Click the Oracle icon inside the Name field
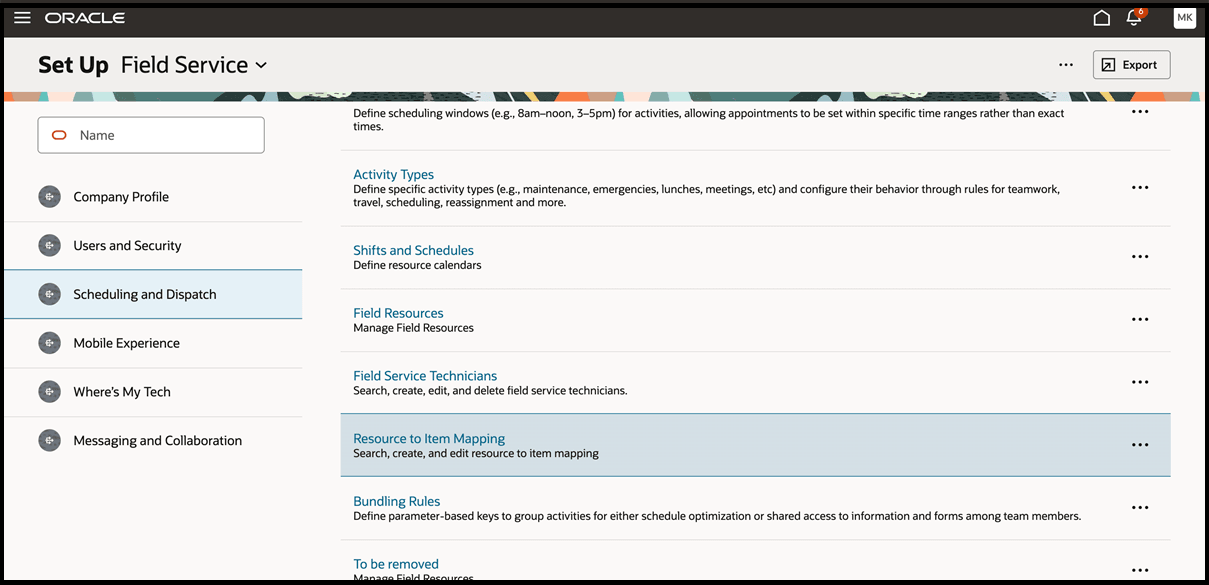Image resolution: width=1209 pixels, height=585 pixels. 59,135
